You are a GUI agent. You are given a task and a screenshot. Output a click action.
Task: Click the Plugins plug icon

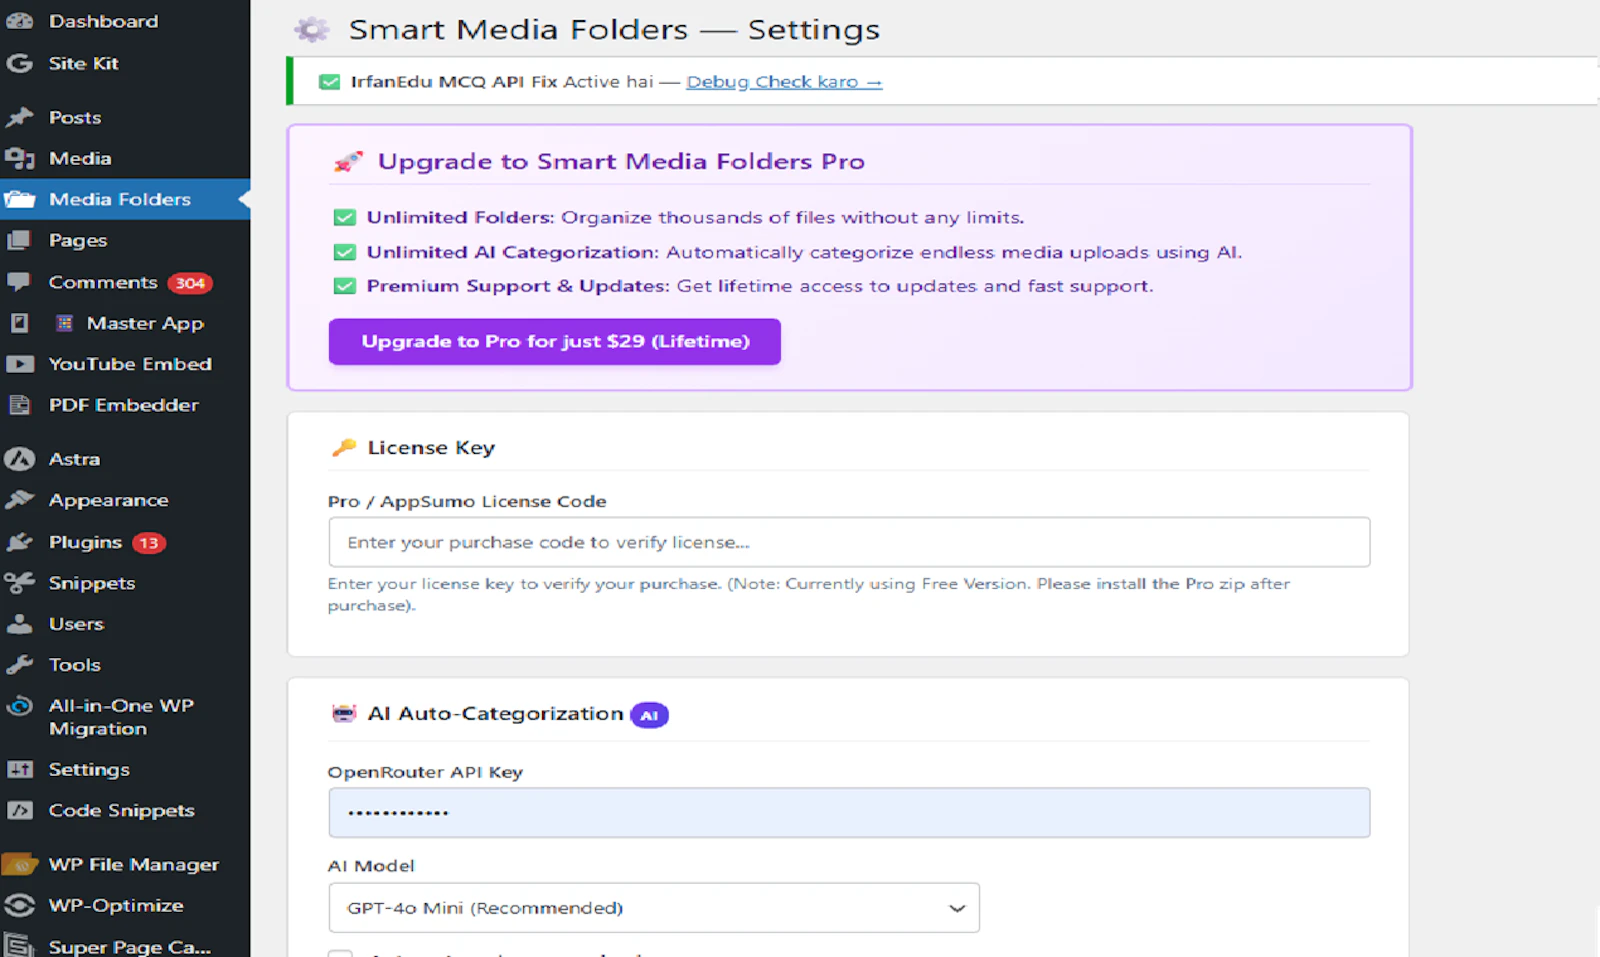click(19, 542)
